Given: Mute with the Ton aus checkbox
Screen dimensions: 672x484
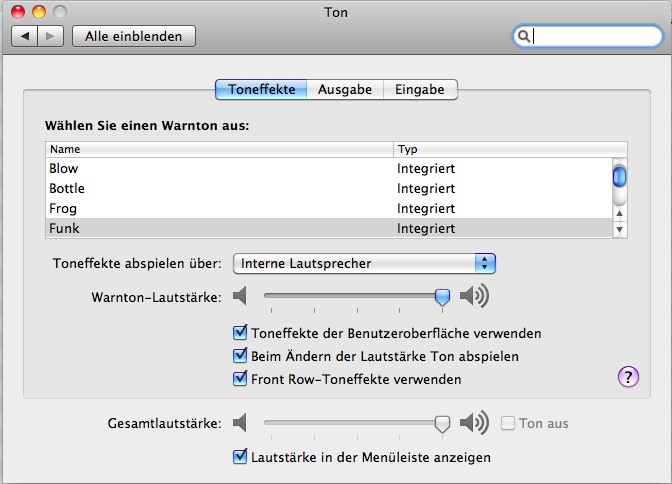Looking at the screenshot, I should (508, 423).
